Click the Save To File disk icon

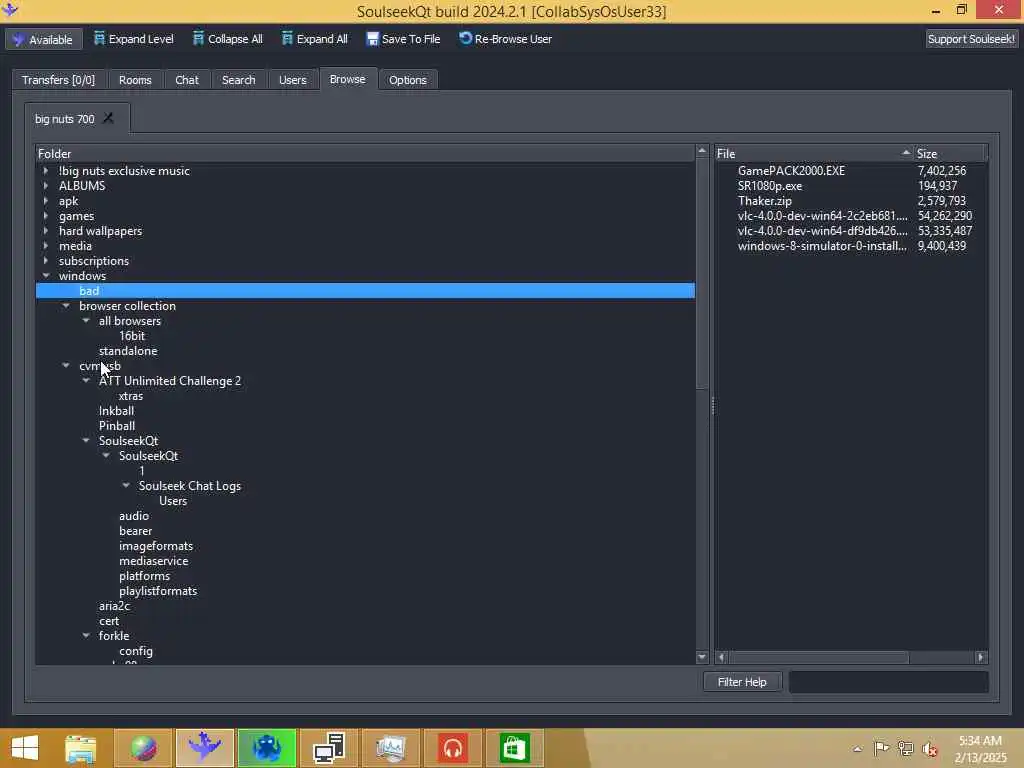point(372,39)
